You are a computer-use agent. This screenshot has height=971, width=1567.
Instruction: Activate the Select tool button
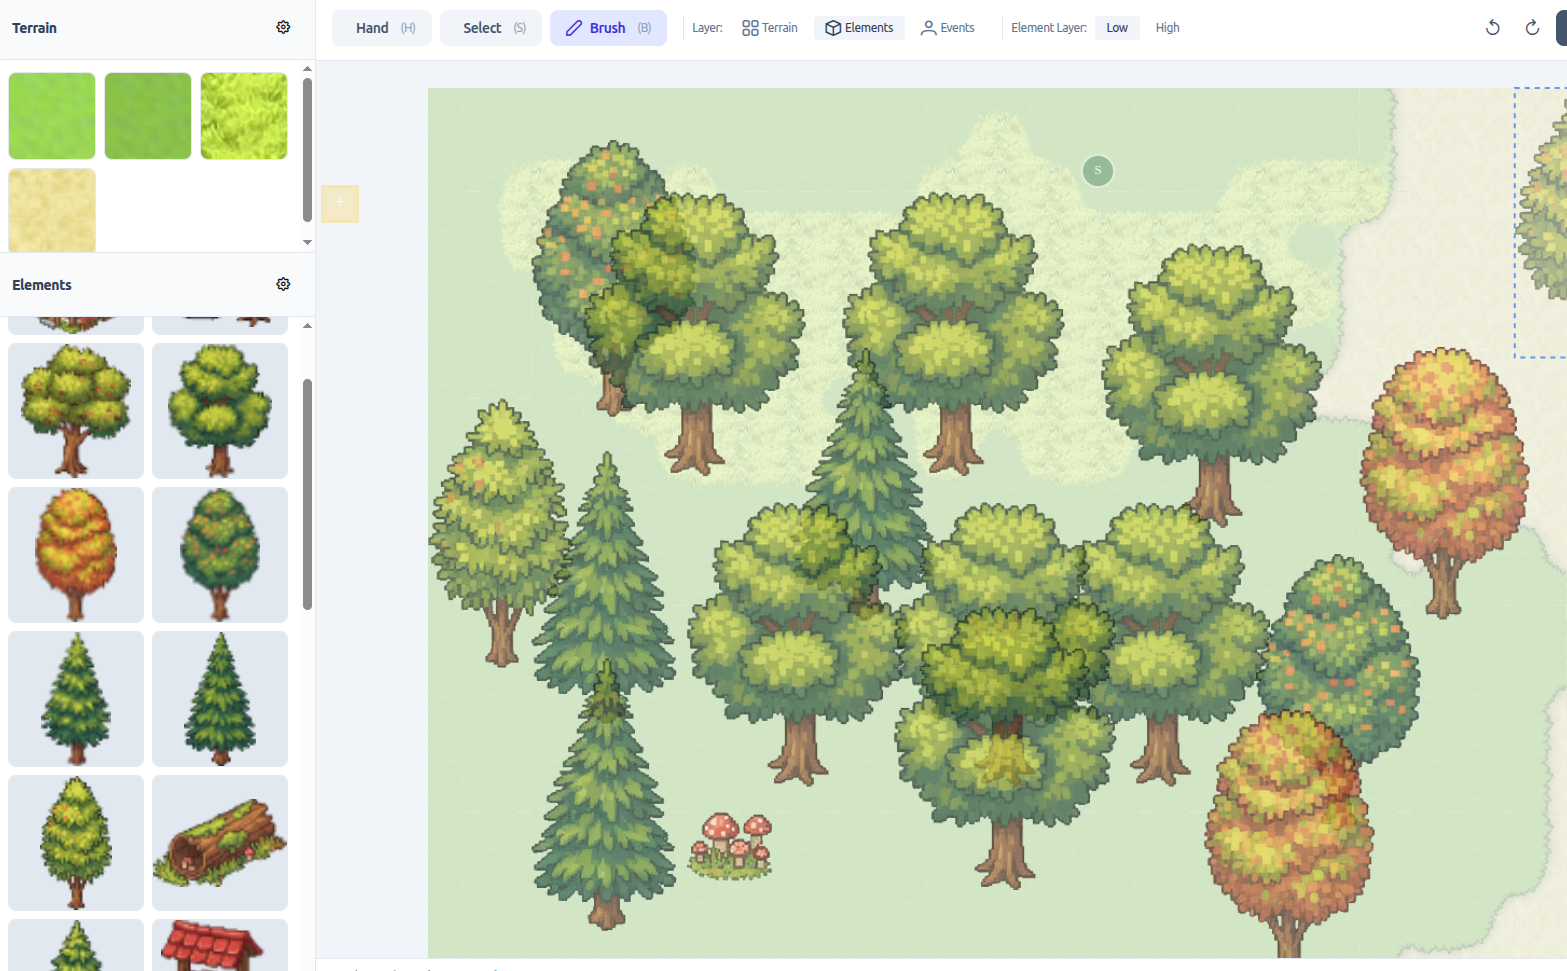pos(491,28)
